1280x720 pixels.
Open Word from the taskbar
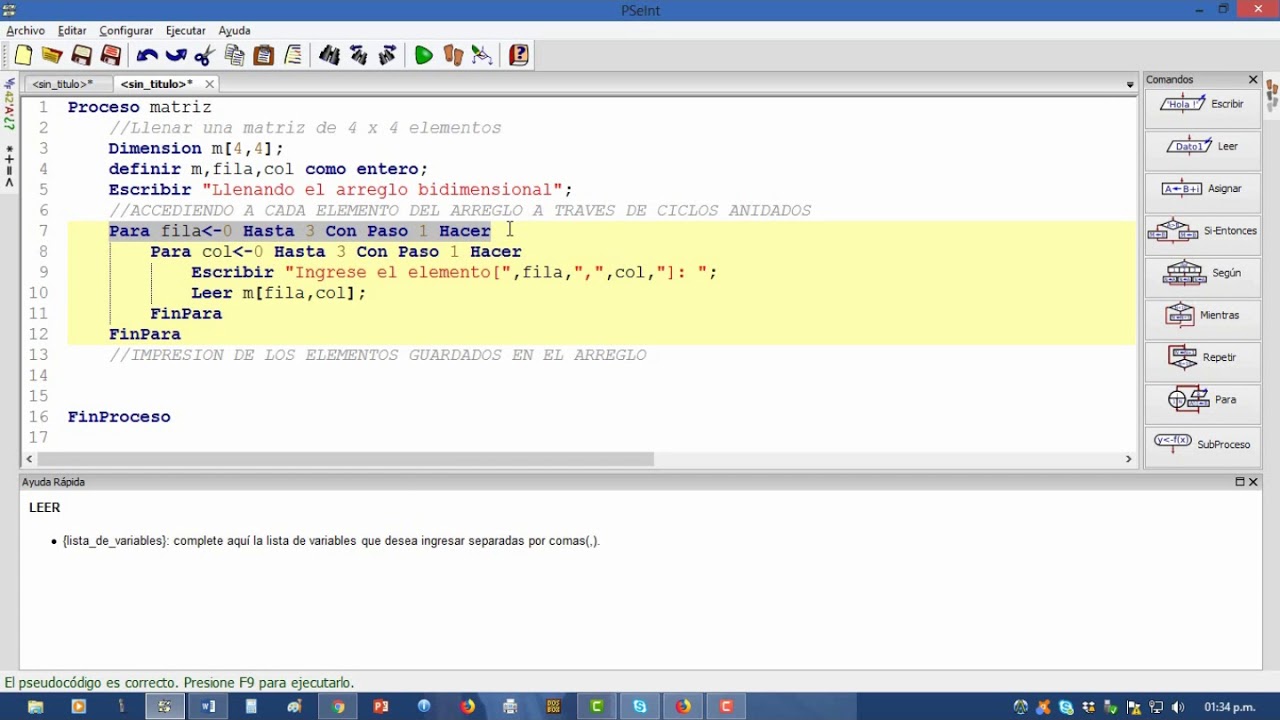(x=208, y=707)
